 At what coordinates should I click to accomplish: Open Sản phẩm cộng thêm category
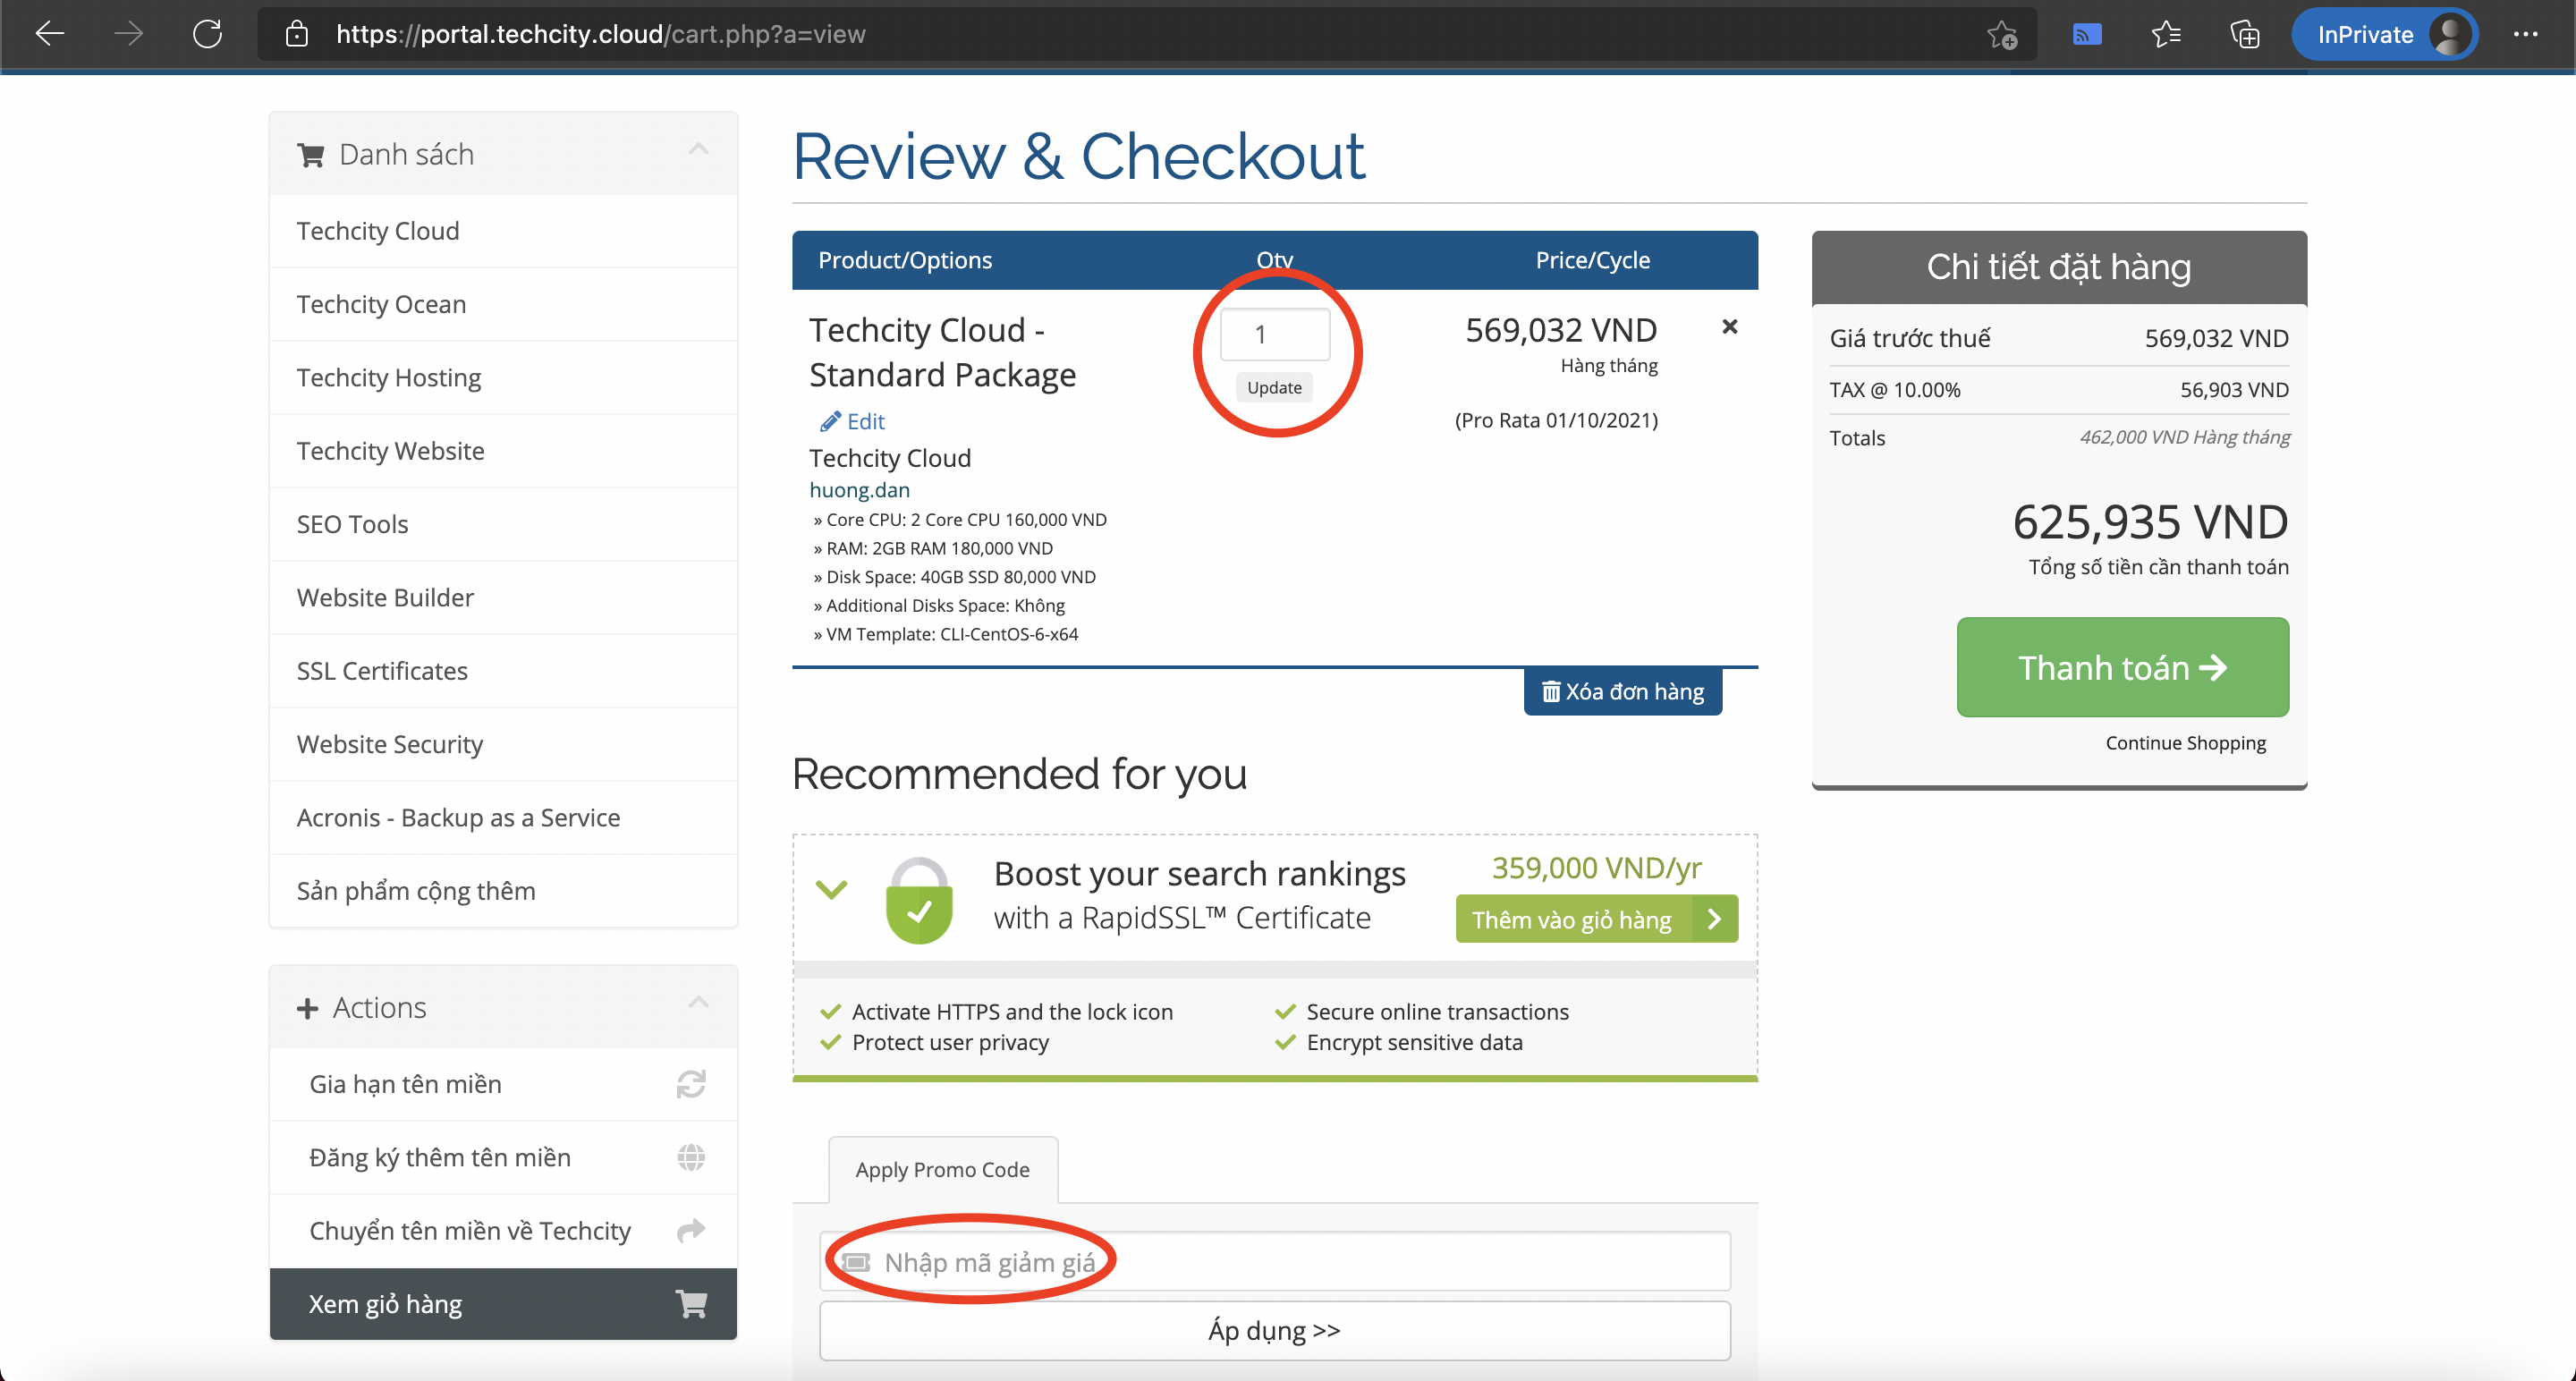tap(503, 891)
